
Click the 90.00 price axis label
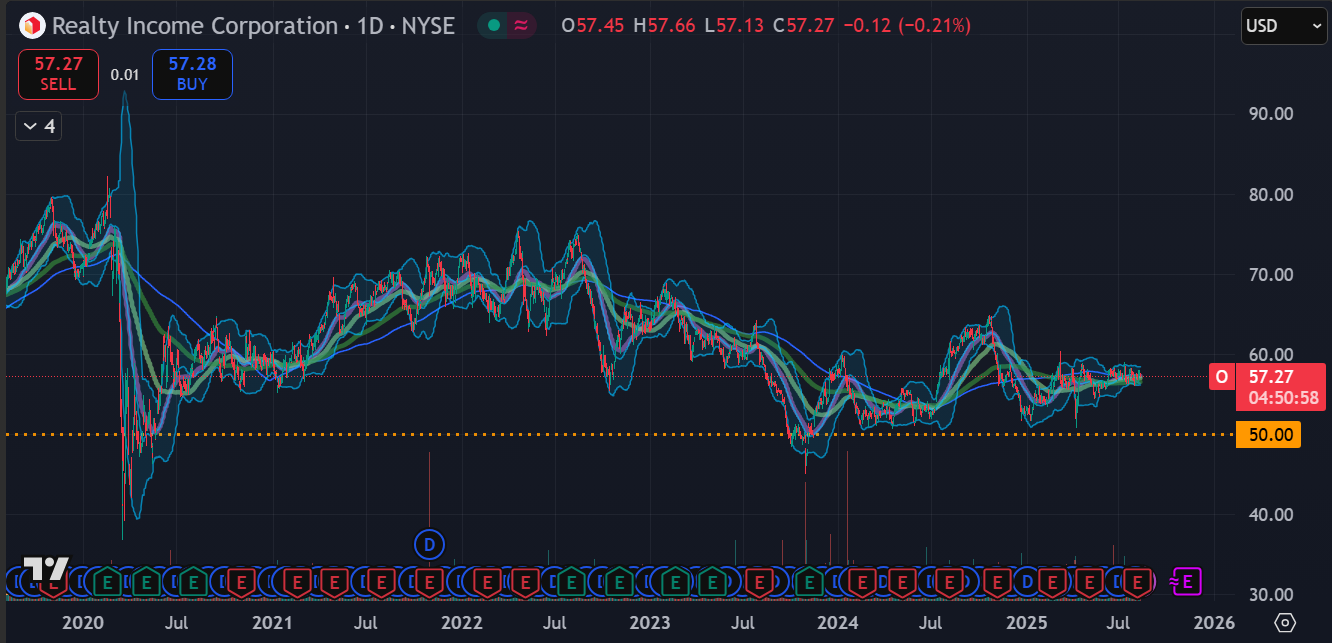tap(1270, 114)
